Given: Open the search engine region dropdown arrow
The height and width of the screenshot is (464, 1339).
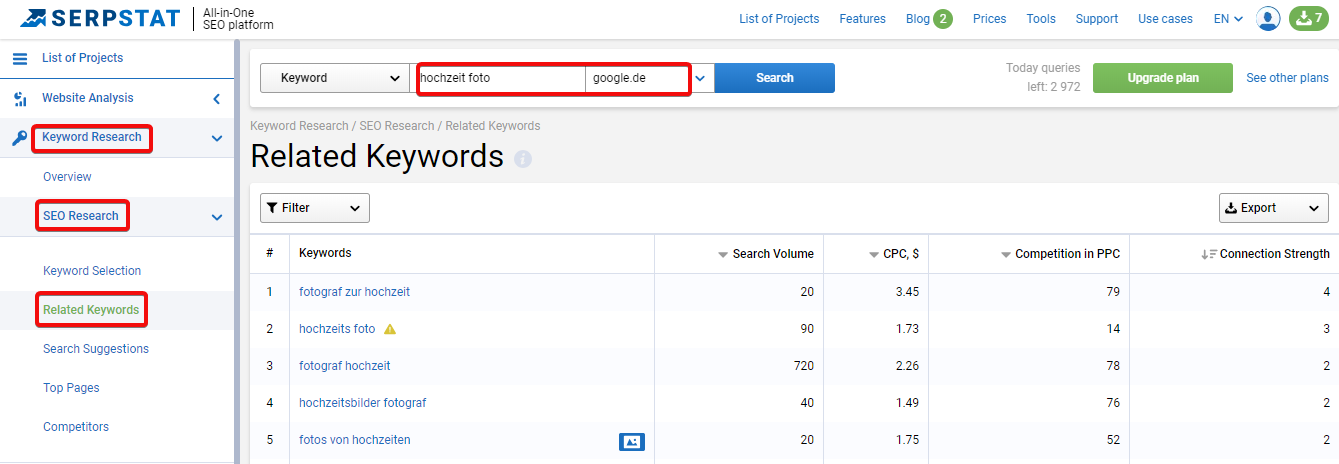Looking at the screenshot, I should 701,78.
